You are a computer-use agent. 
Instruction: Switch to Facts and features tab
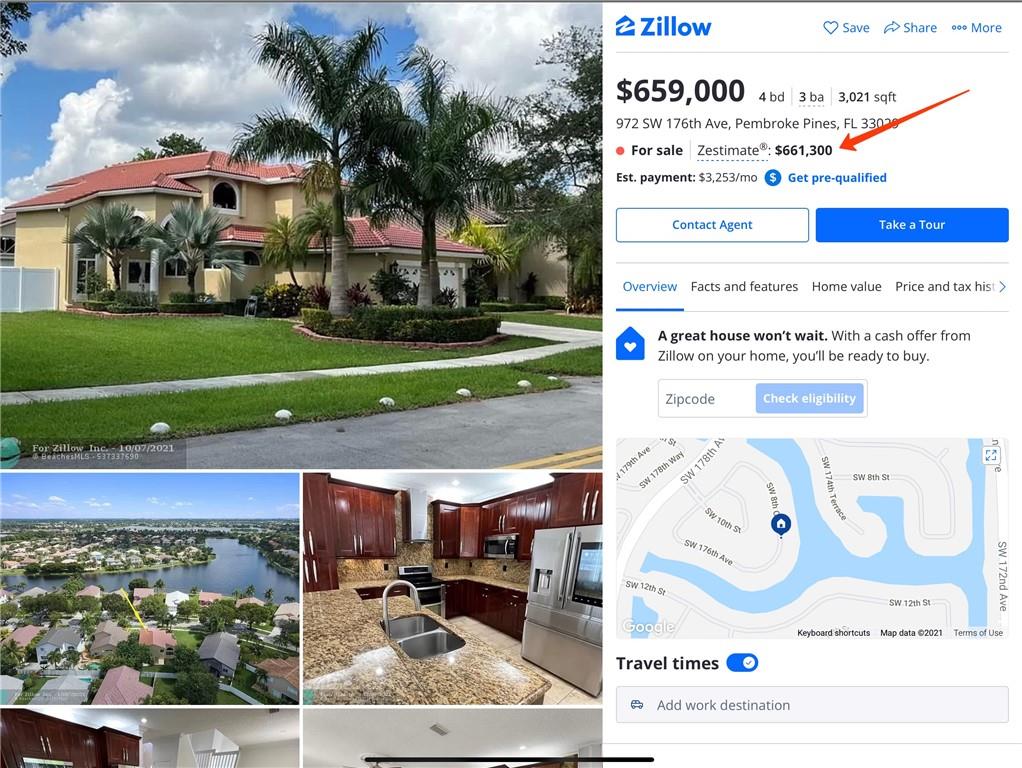744,287
